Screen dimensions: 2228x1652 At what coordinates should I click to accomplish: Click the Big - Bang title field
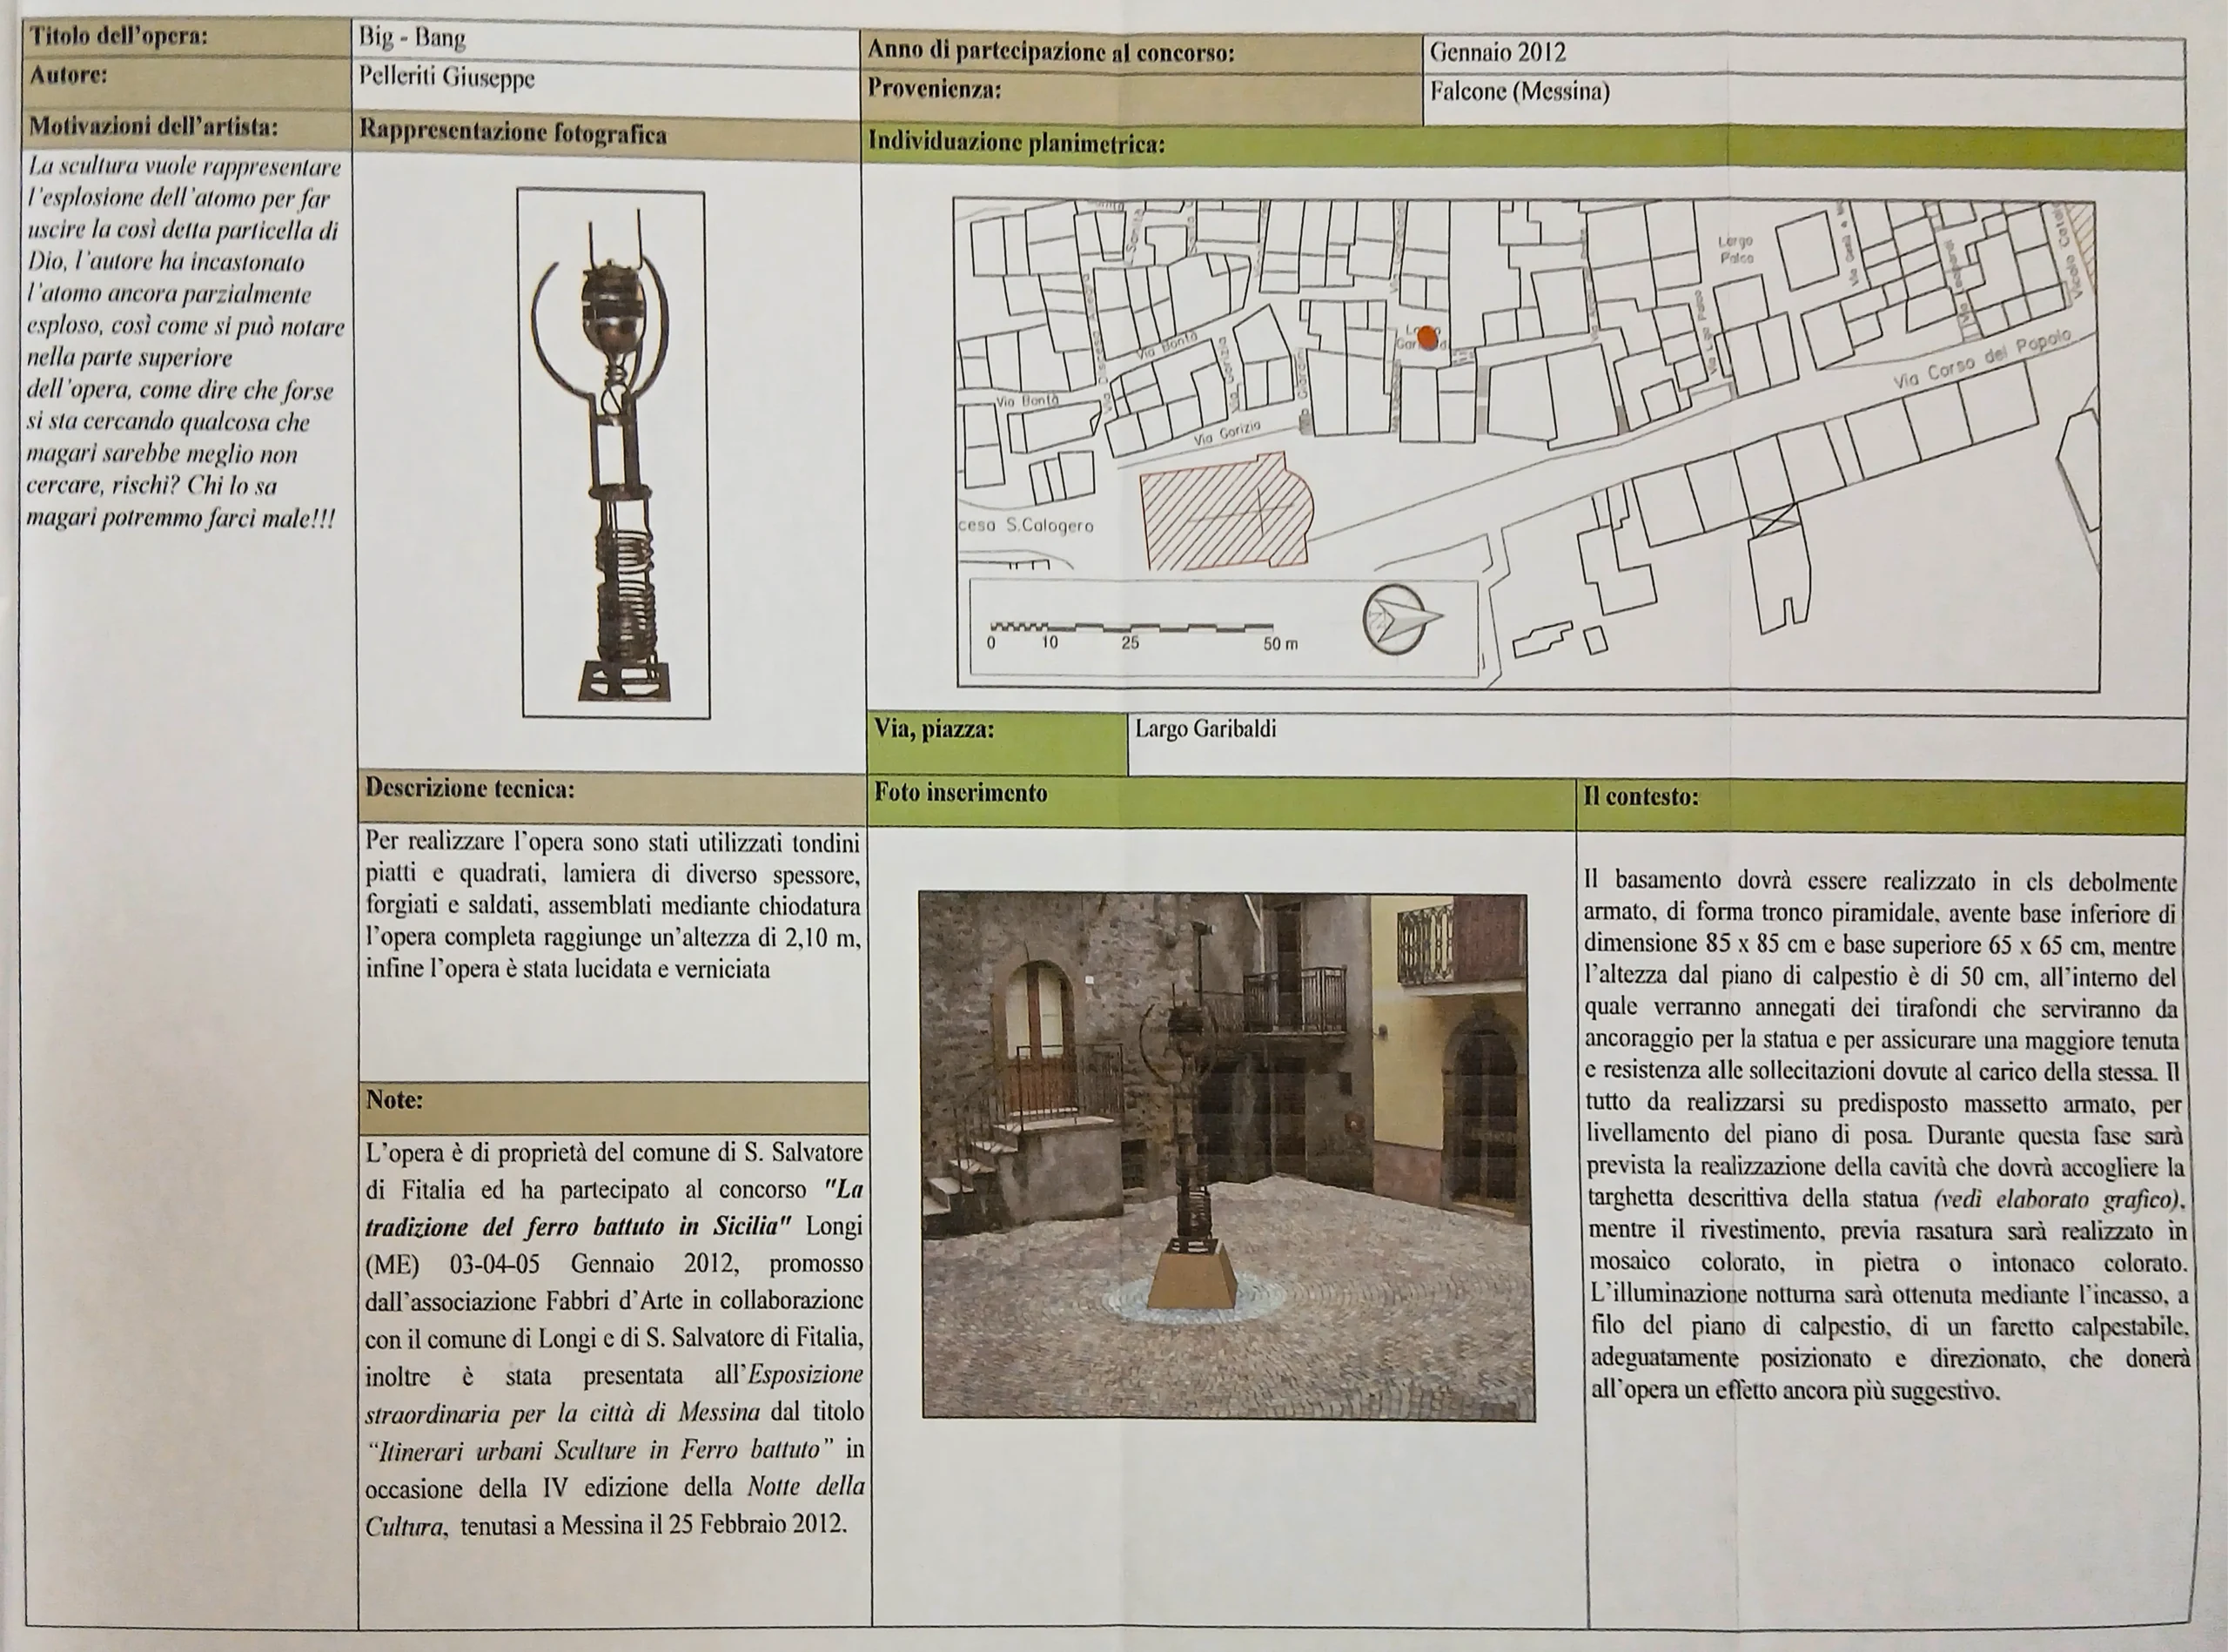pos(412,38)
